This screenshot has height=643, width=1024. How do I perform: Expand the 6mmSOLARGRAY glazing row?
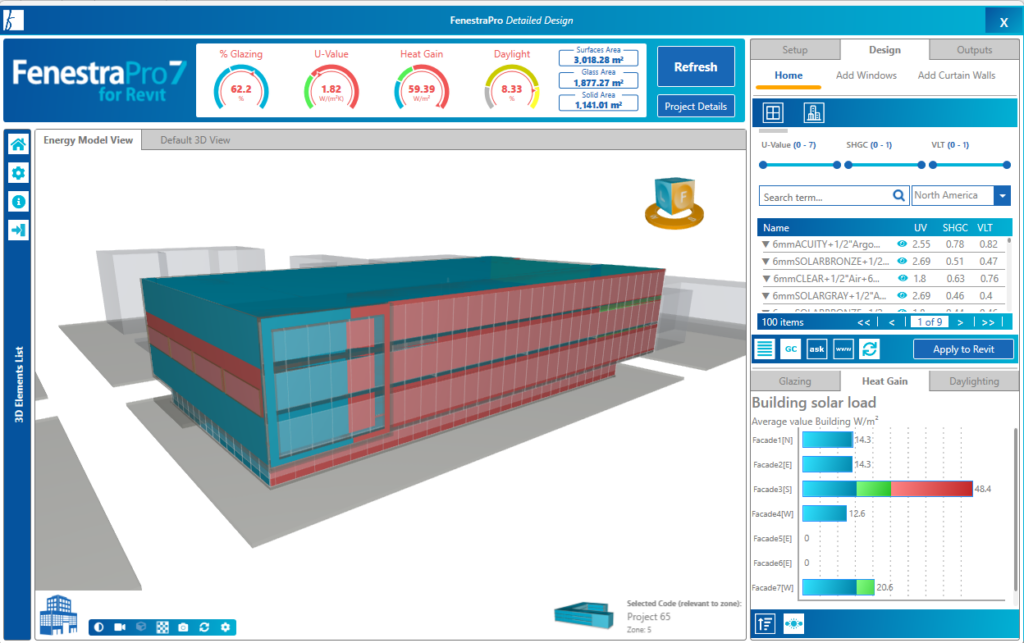click(x=765, y=296)
